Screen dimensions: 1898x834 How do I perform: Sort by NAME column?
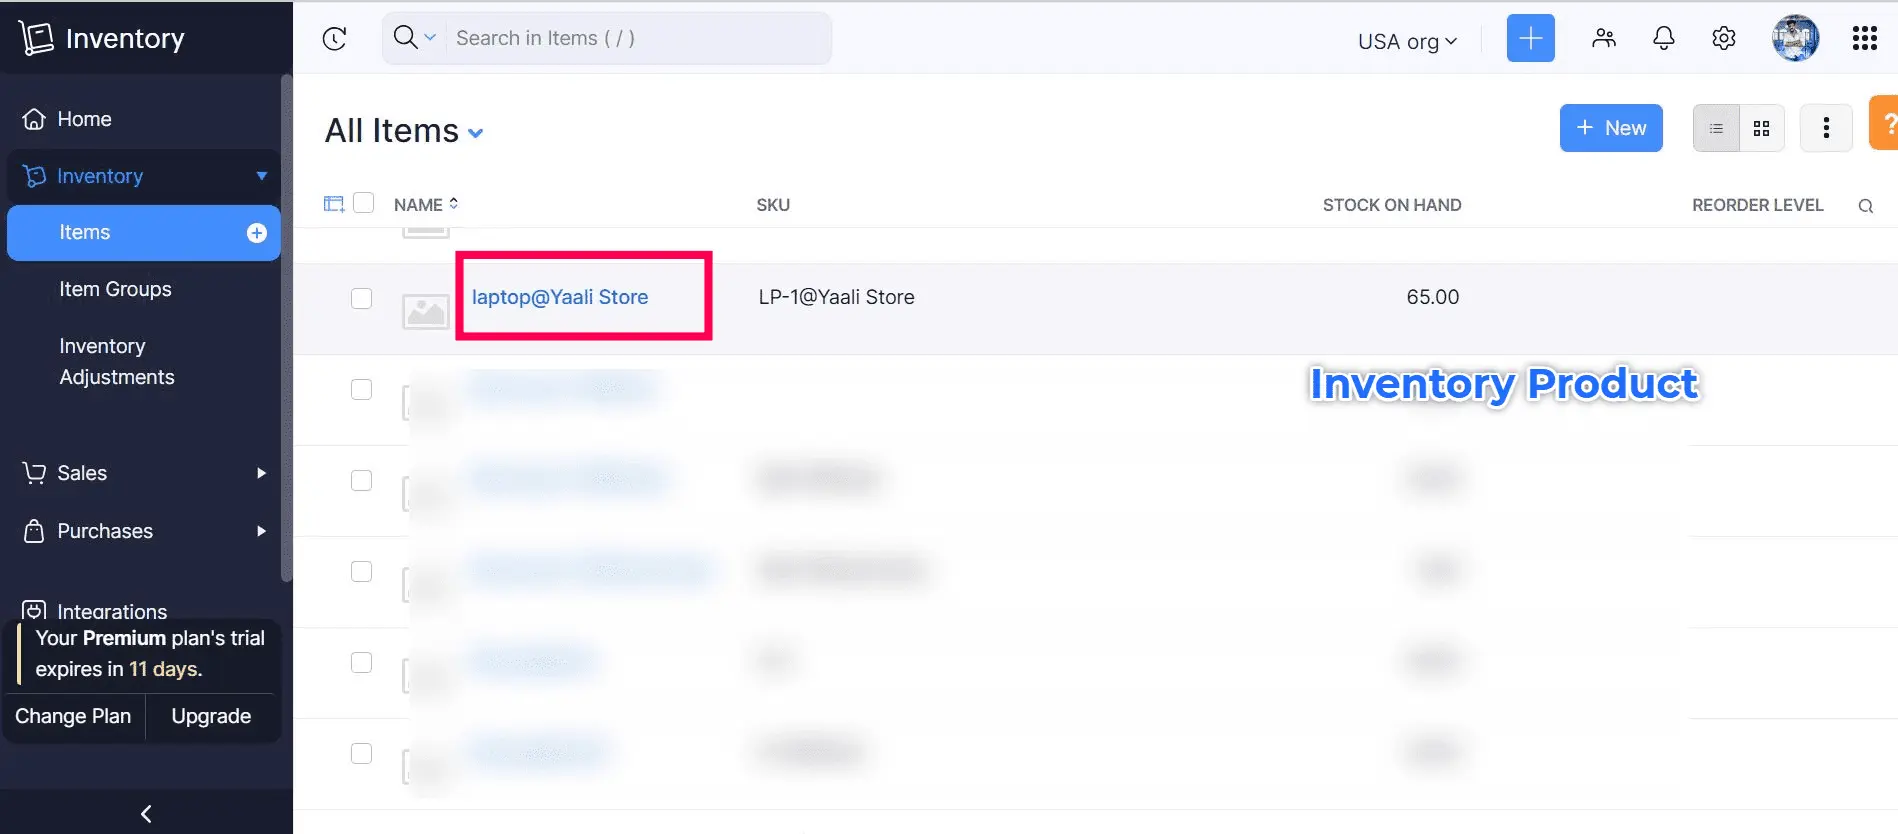[426, 204]
